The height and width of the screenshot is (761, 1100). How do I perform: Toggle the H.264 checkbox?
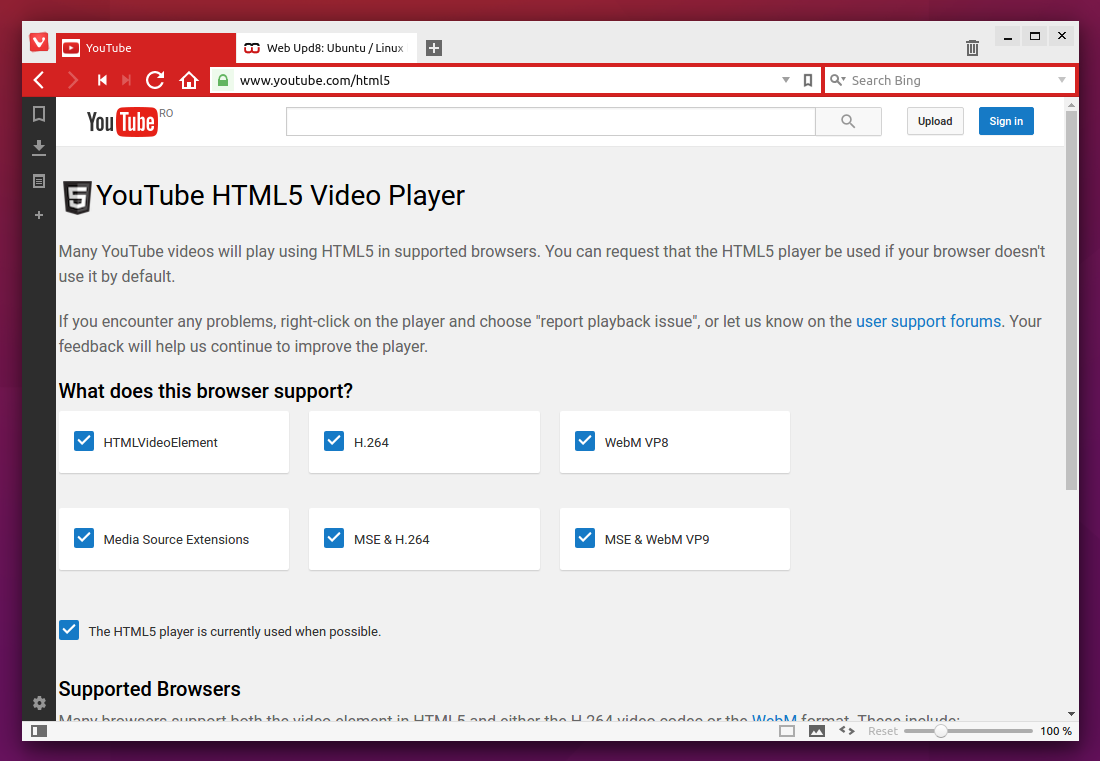tap(334, 441)
